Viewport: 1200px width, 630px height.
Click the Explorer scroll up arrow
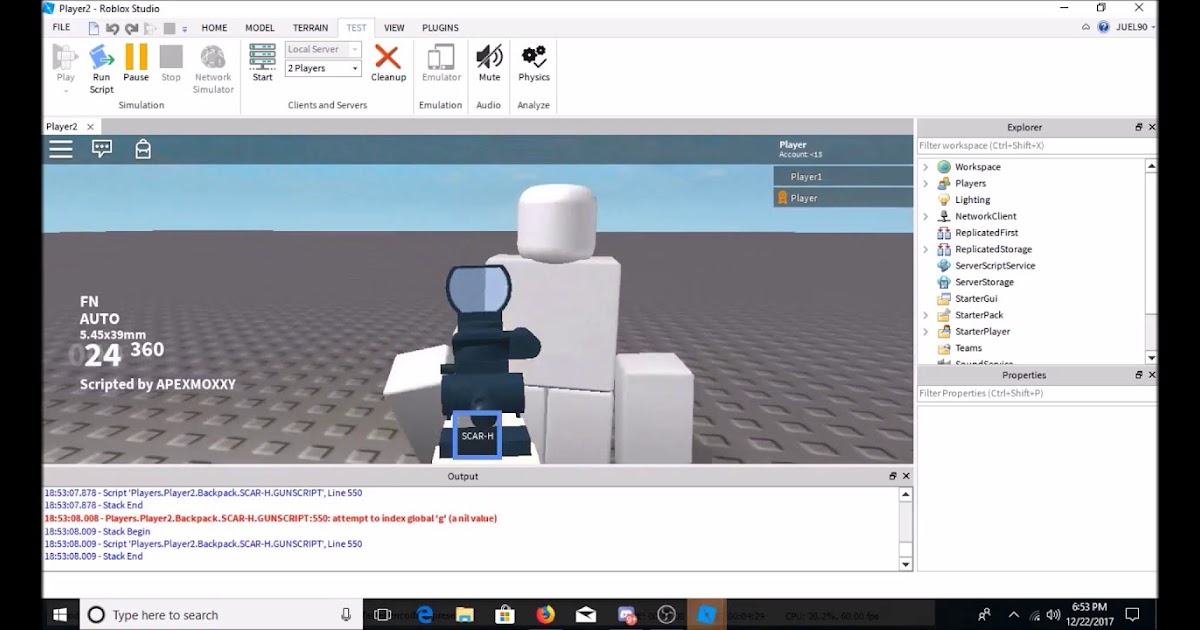1151,166
